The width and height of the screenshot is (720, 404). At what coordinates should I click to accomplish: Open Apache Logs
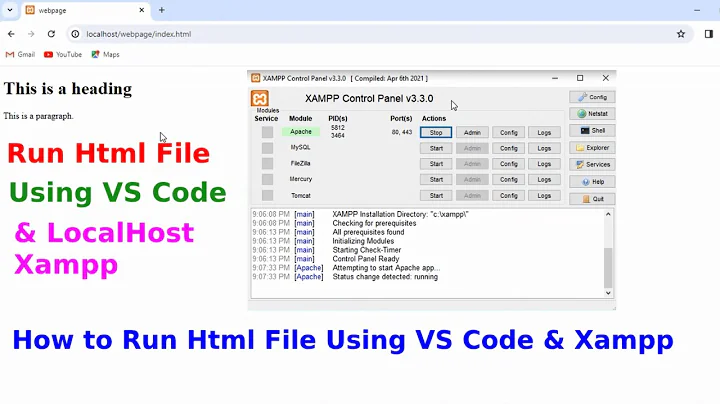(x=544, y=132)
